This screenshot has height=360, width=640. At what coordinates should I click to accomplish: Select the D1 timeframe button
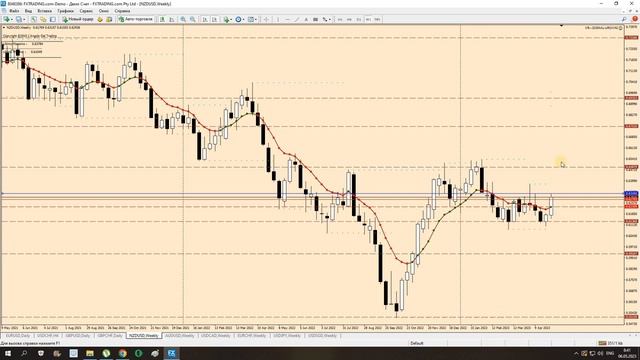pos(358,19)
